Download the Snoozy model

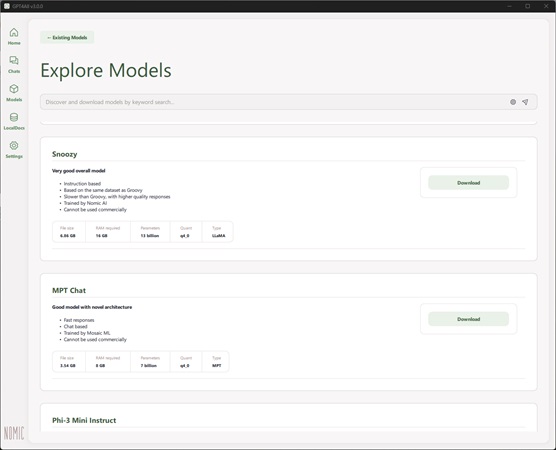468,183
